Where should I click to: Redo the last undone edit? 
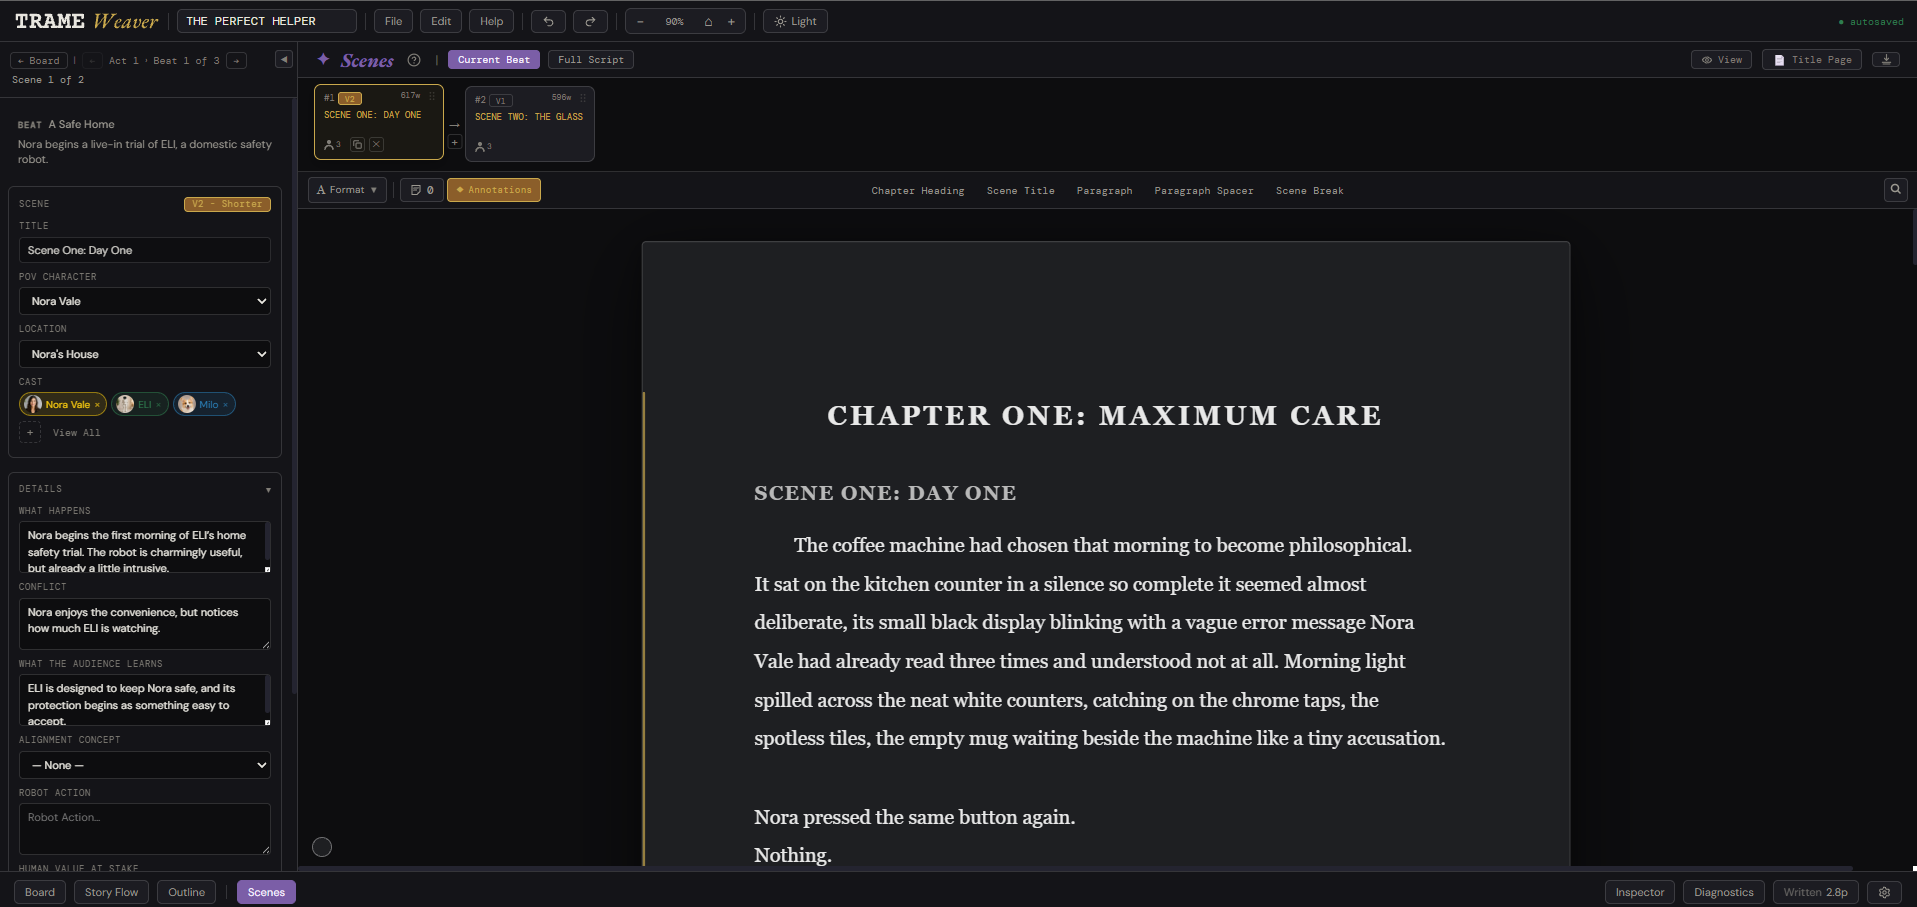(x=590, y=21)
